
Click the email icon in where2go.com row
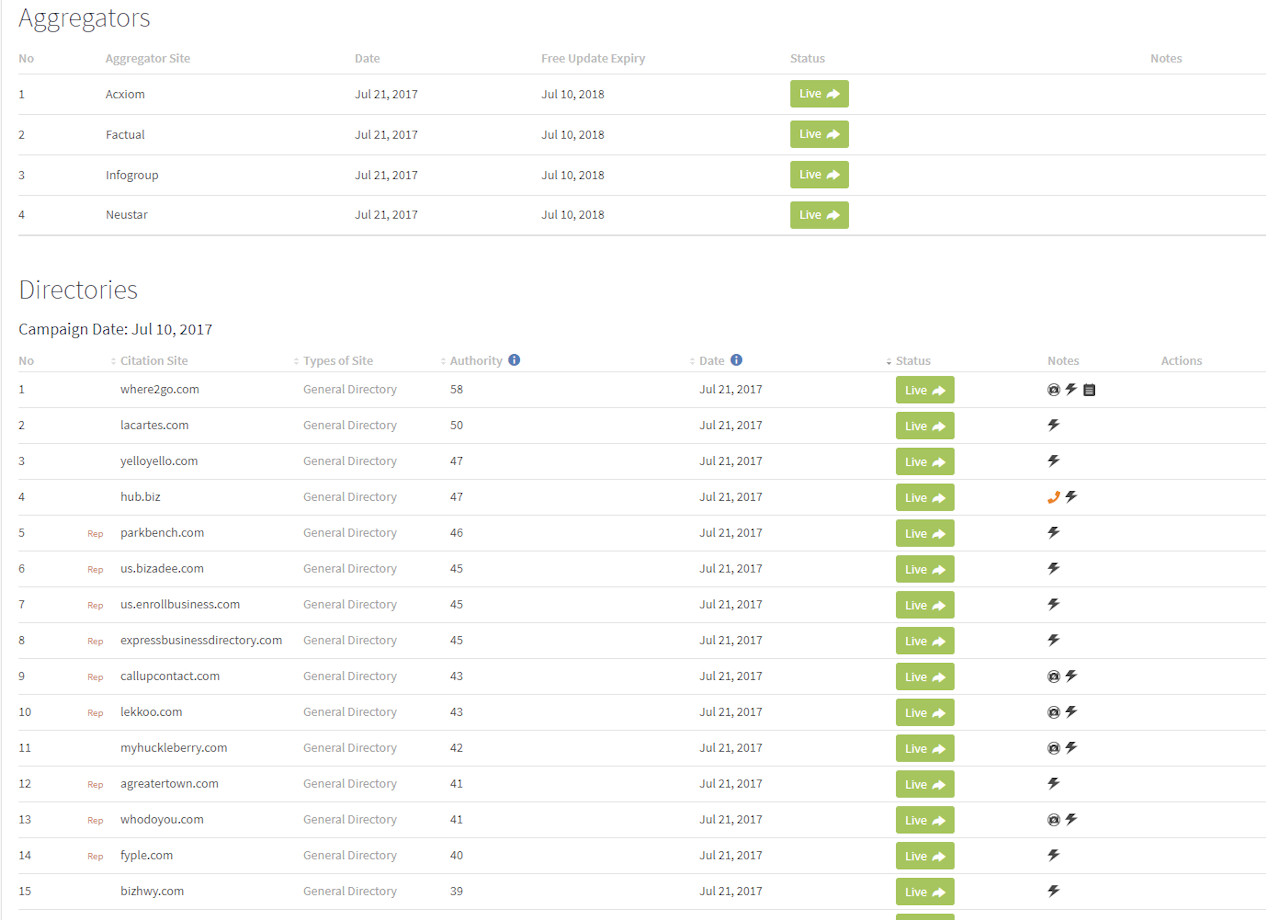click(x=1053, y=390)
